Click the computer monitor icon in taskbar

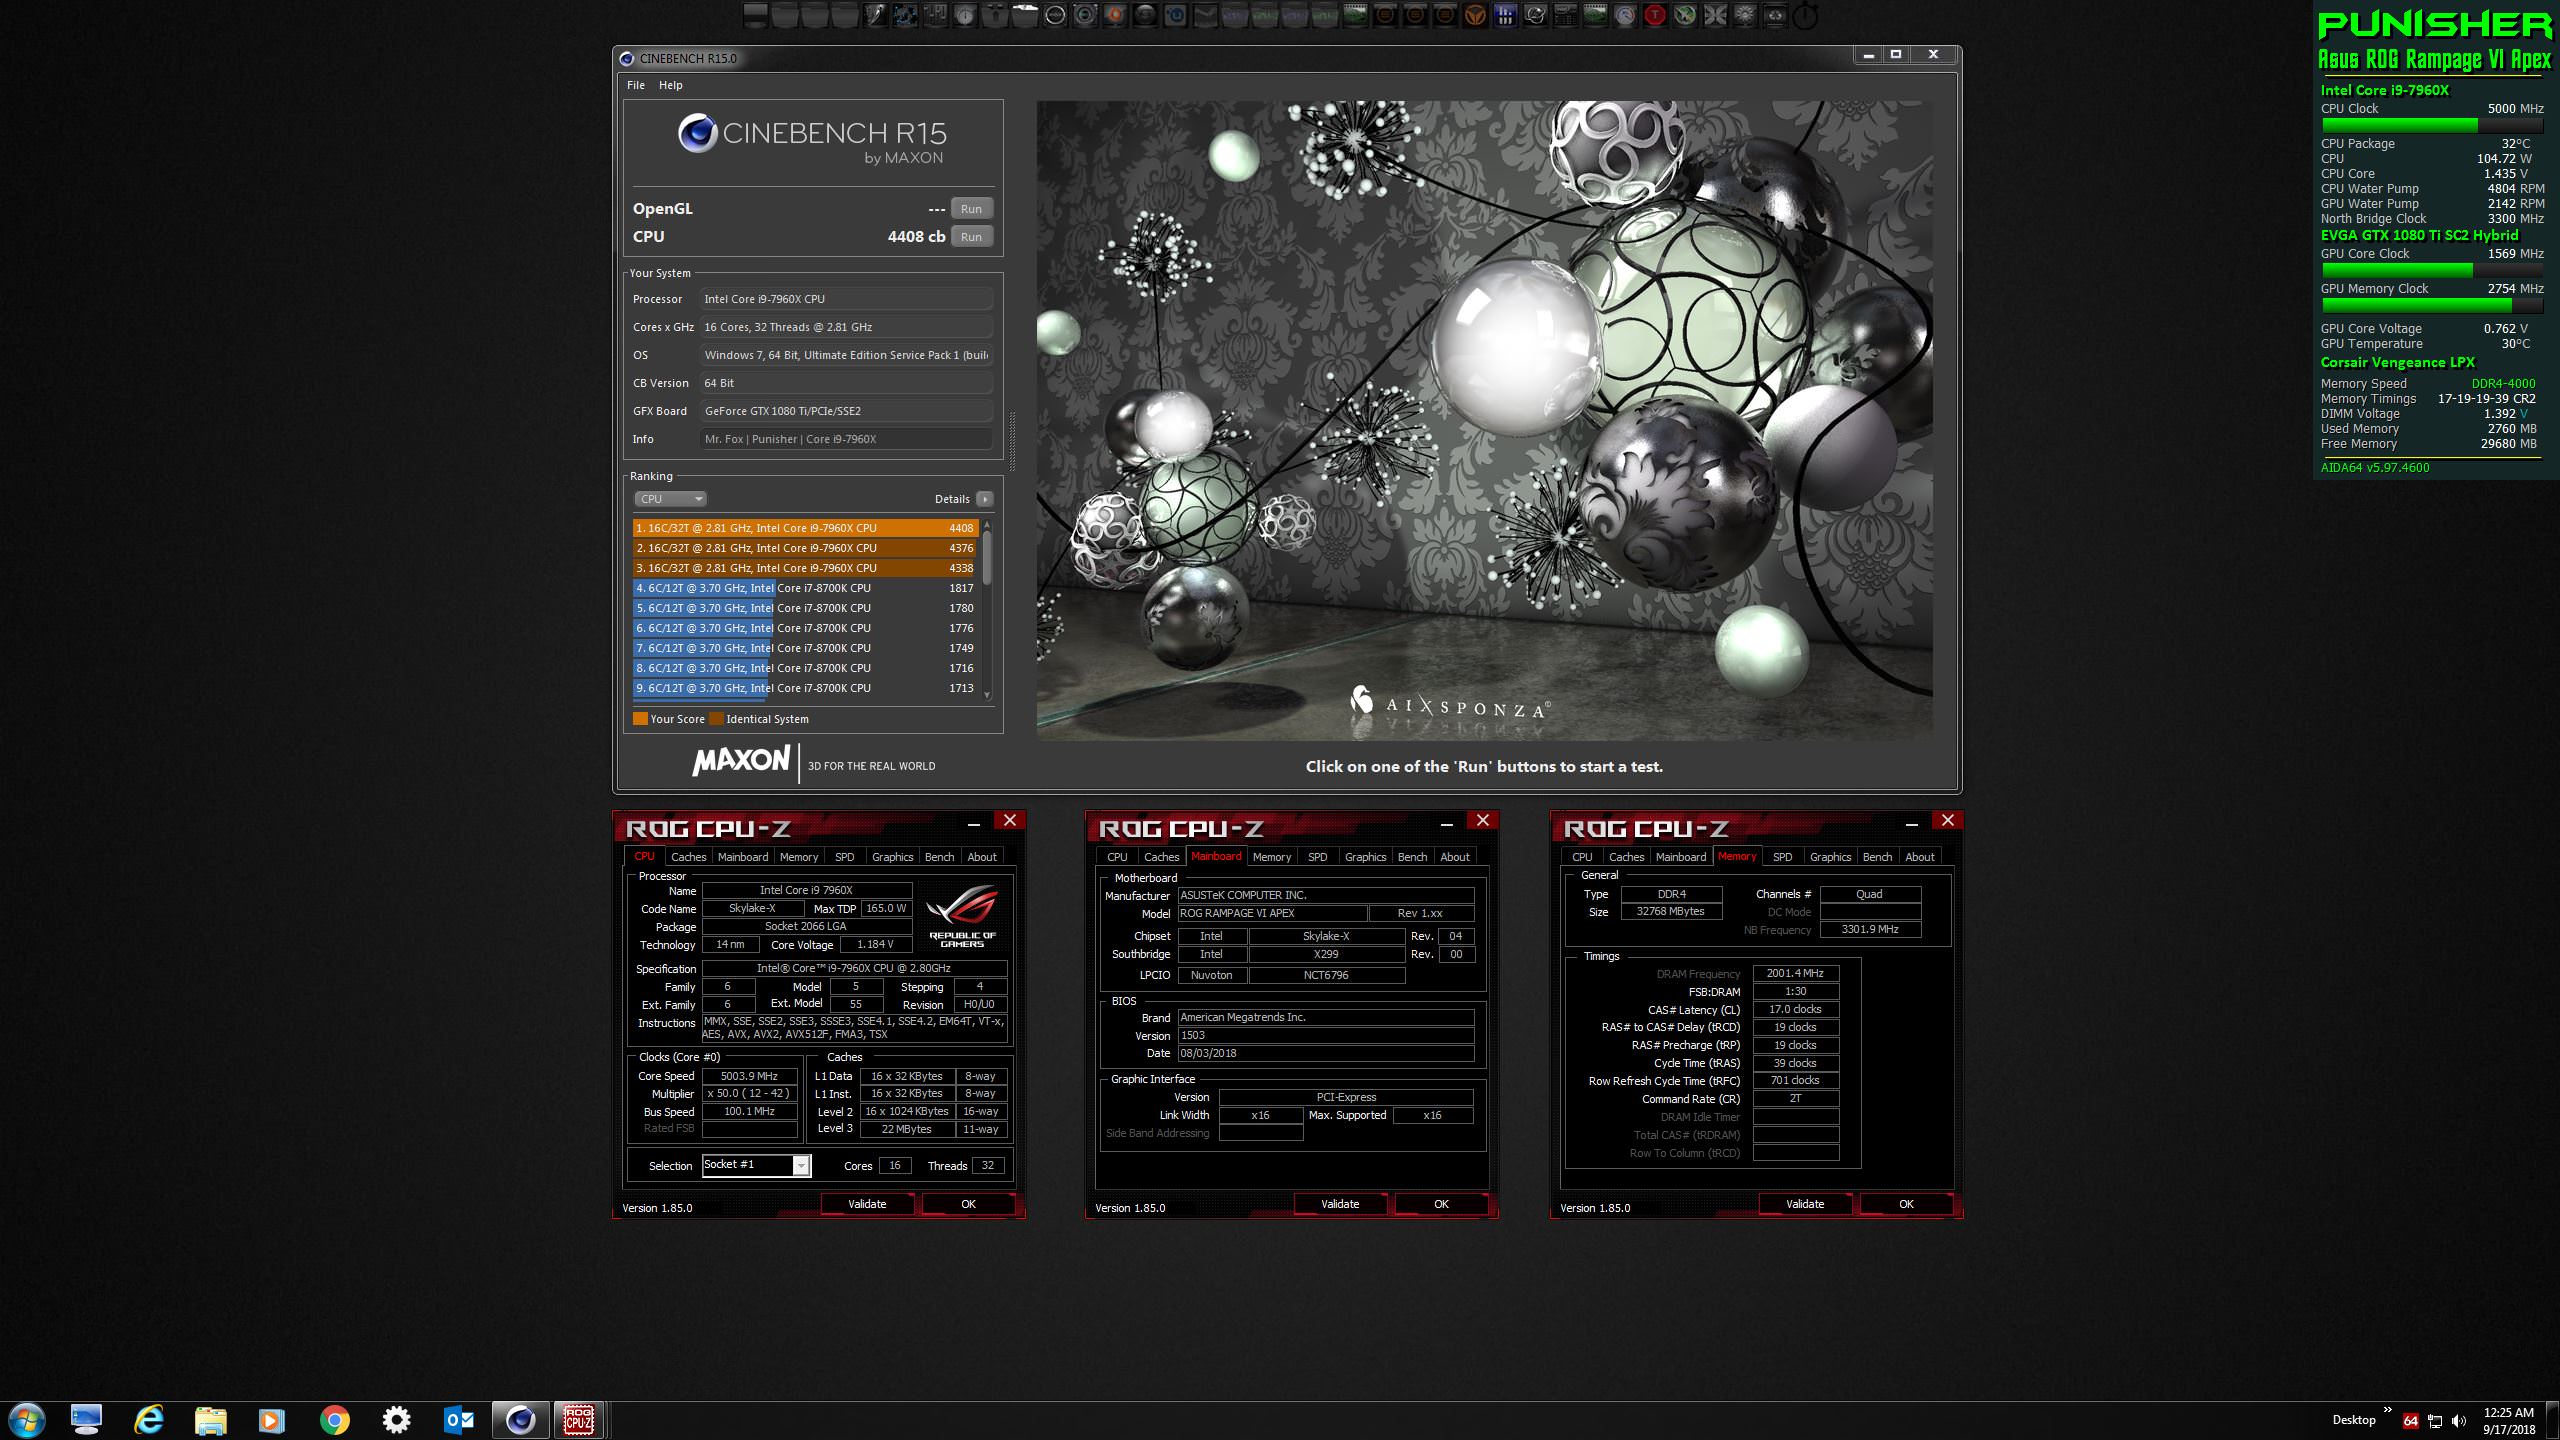87,1420
